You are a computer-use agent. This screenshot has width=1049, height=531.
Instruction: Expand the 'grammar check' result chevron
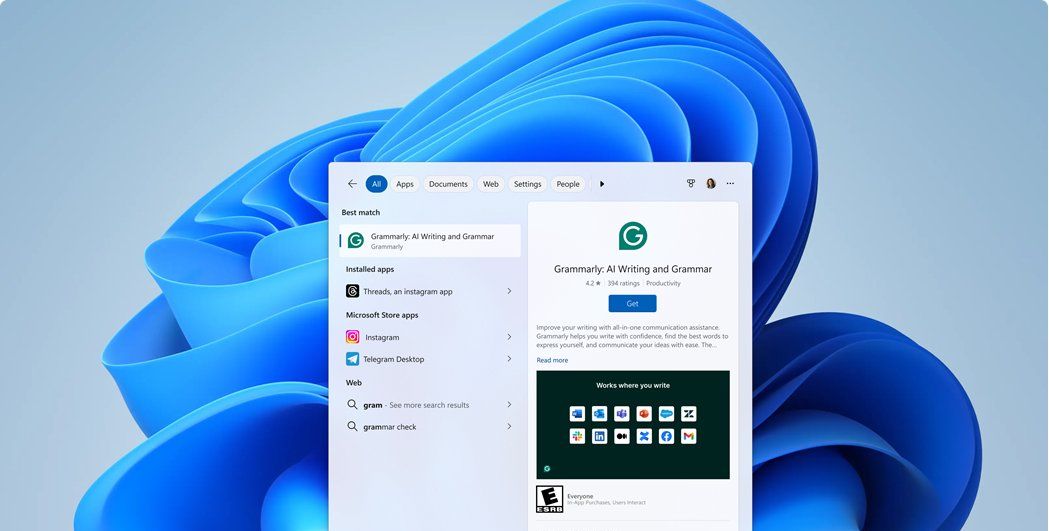(x=509, y=426)
